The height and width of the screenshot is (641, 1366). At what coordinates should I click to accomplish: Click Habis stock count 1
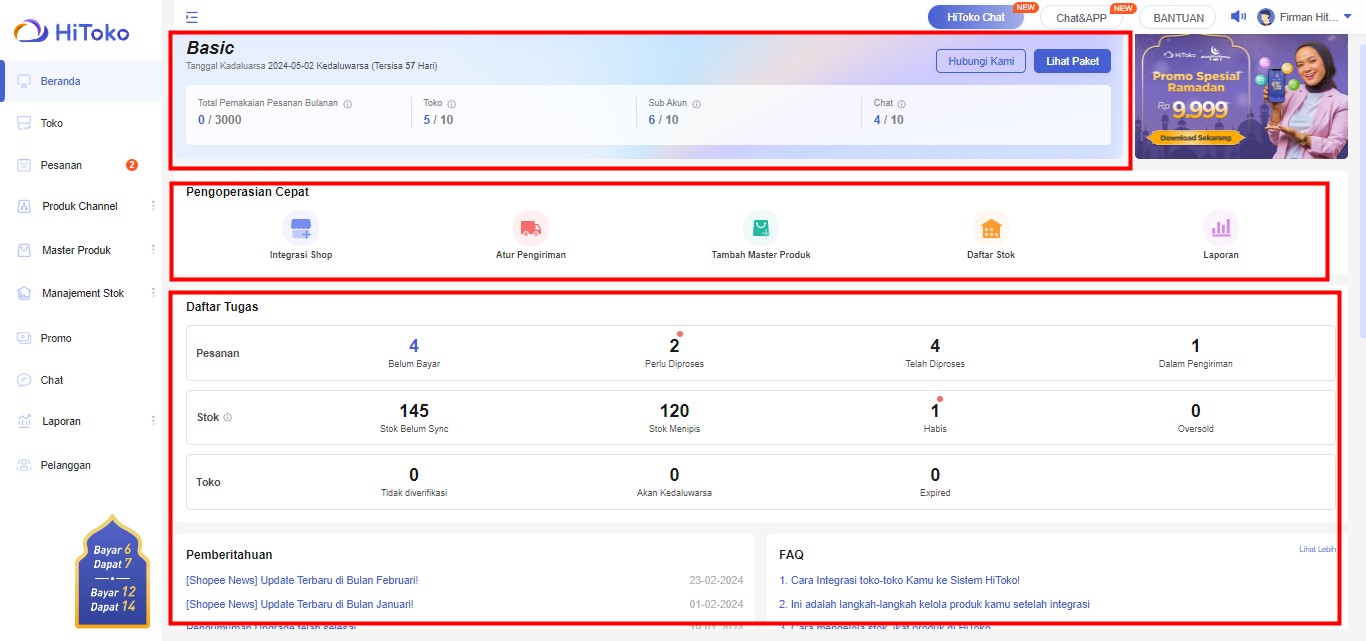click(x=935, y=411)
